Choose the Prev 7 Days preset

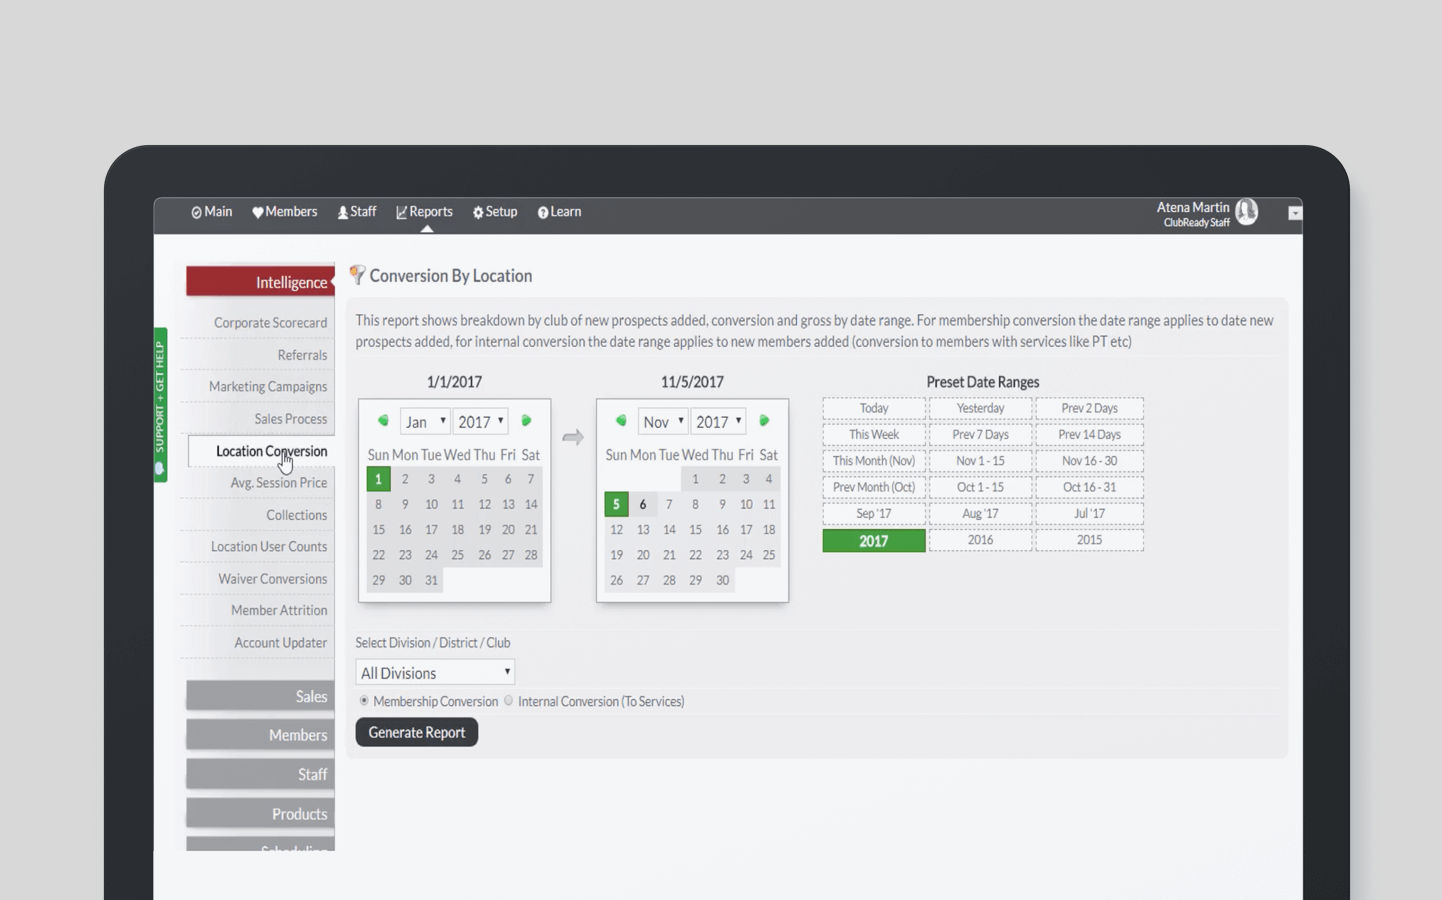coord(980,435)
